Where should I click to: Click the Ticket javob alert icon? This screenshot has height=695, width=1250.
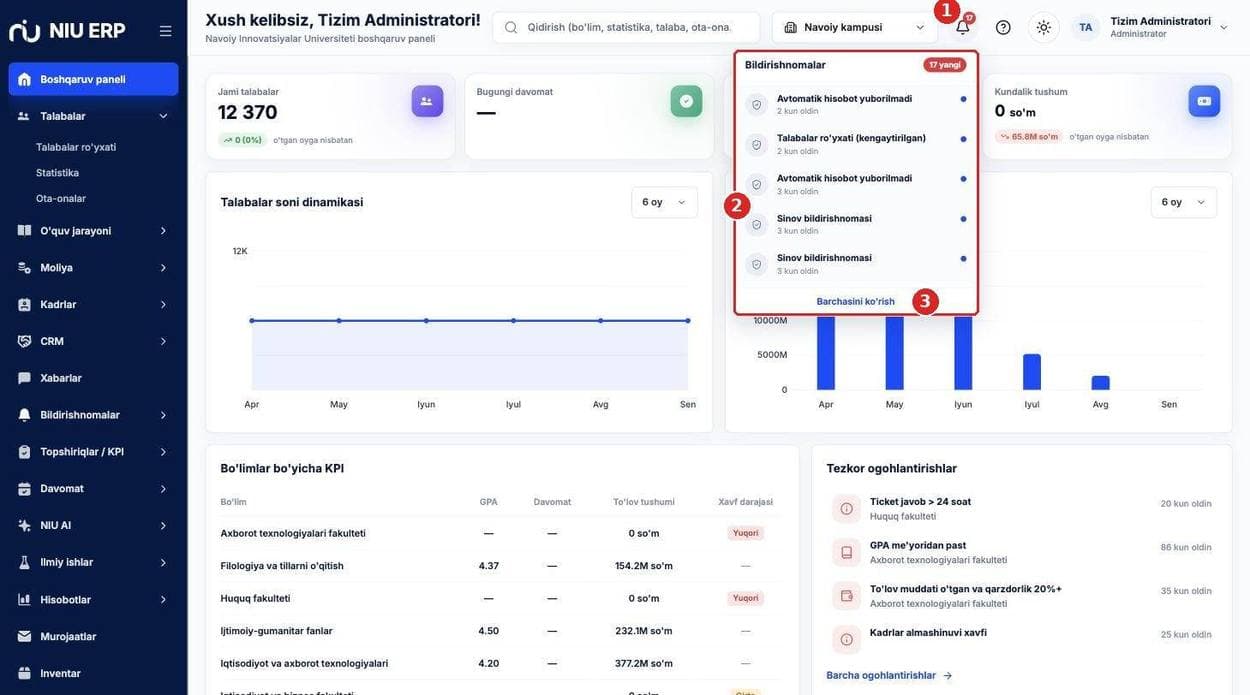click(x=846, y=508)
